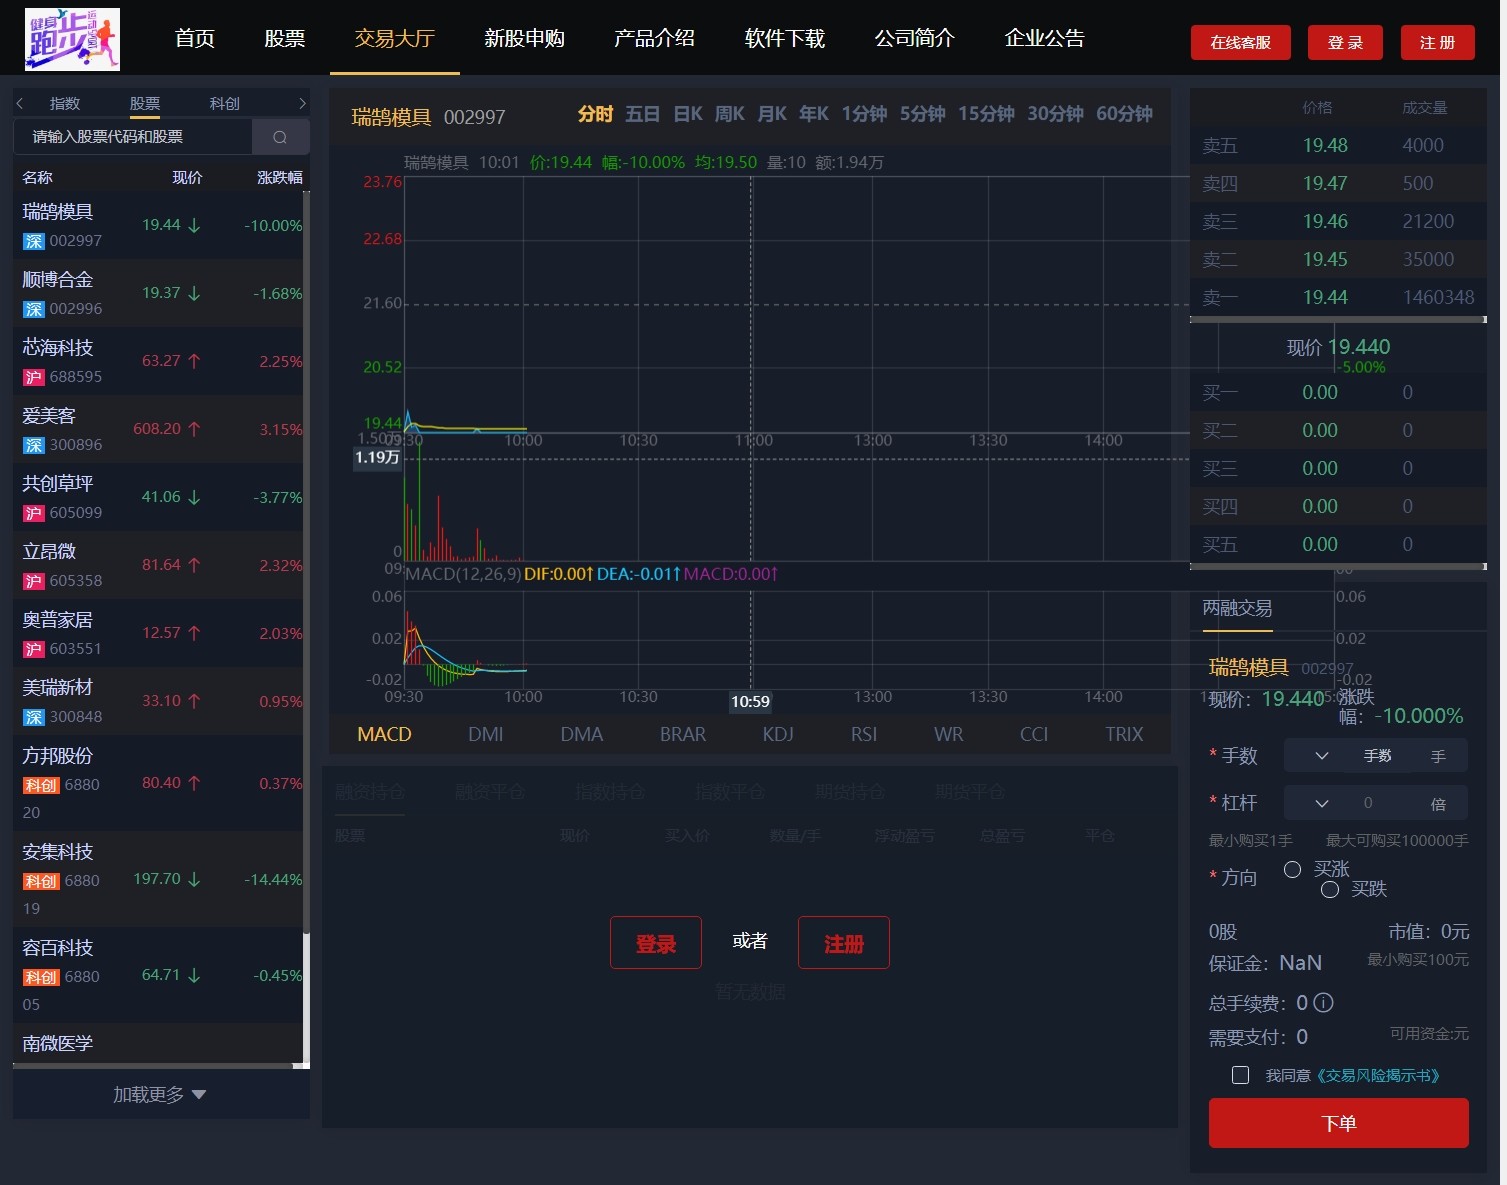Open the 杠杆 leverage dropdown
The height and width of the screenshot is (1185, 1507).
coord(1320,803)
